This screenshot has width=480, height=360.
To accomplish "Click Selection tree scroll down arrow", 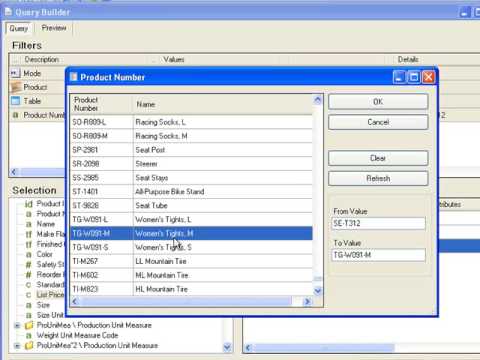I will (x=227, y=347).
